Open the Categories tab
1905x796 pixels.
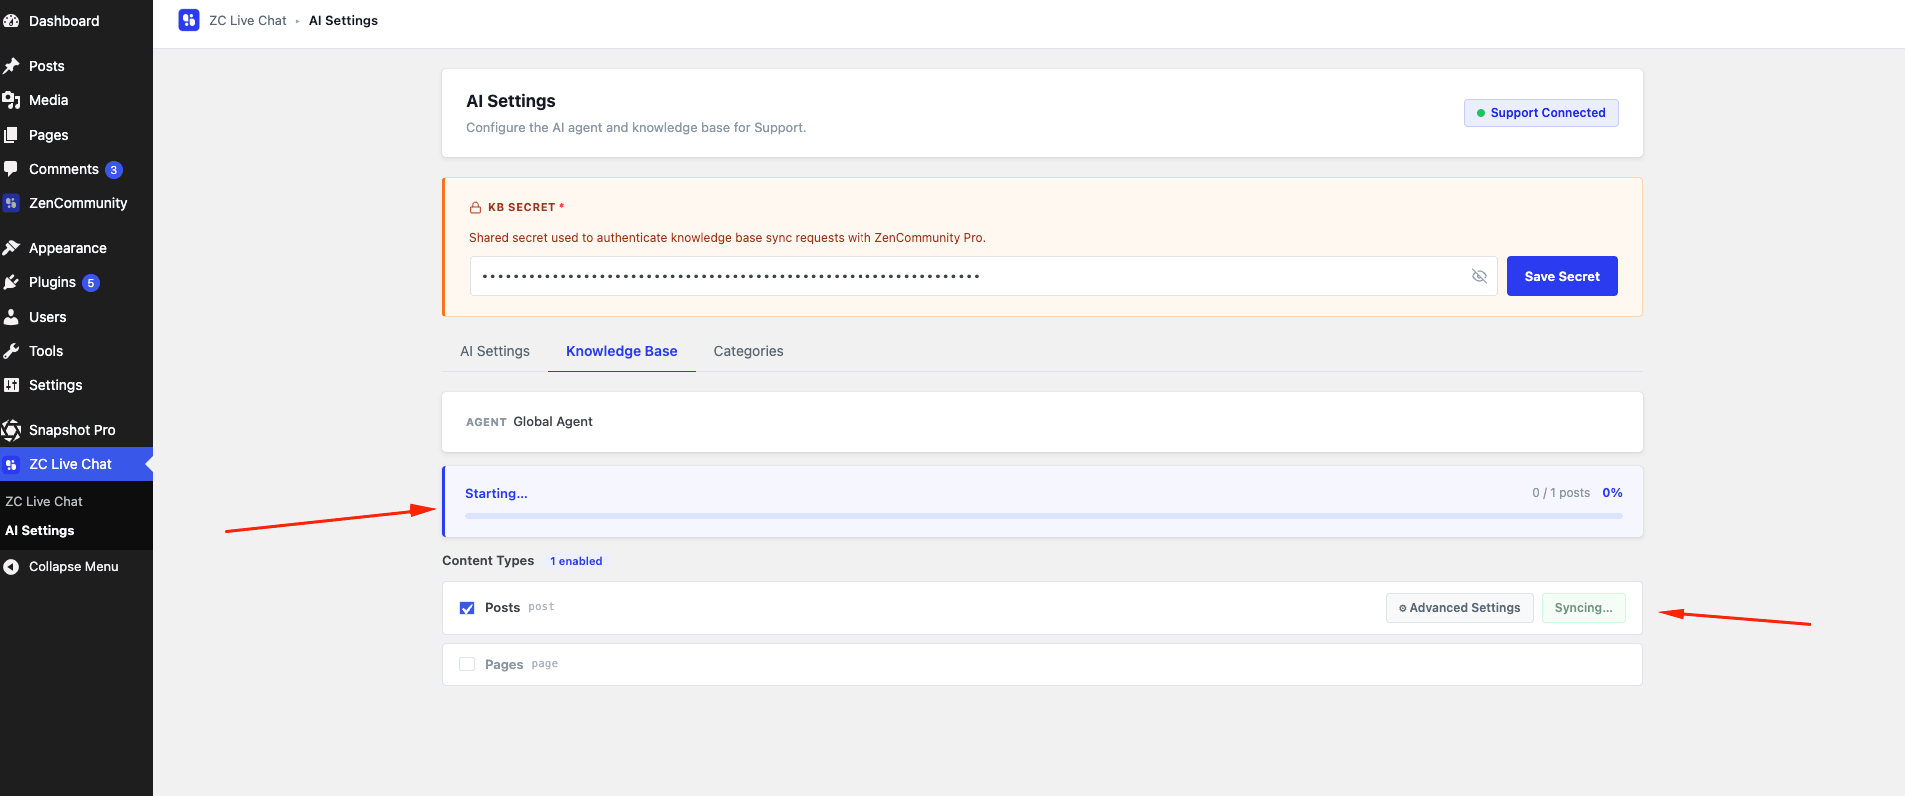[x=749, y=351]
